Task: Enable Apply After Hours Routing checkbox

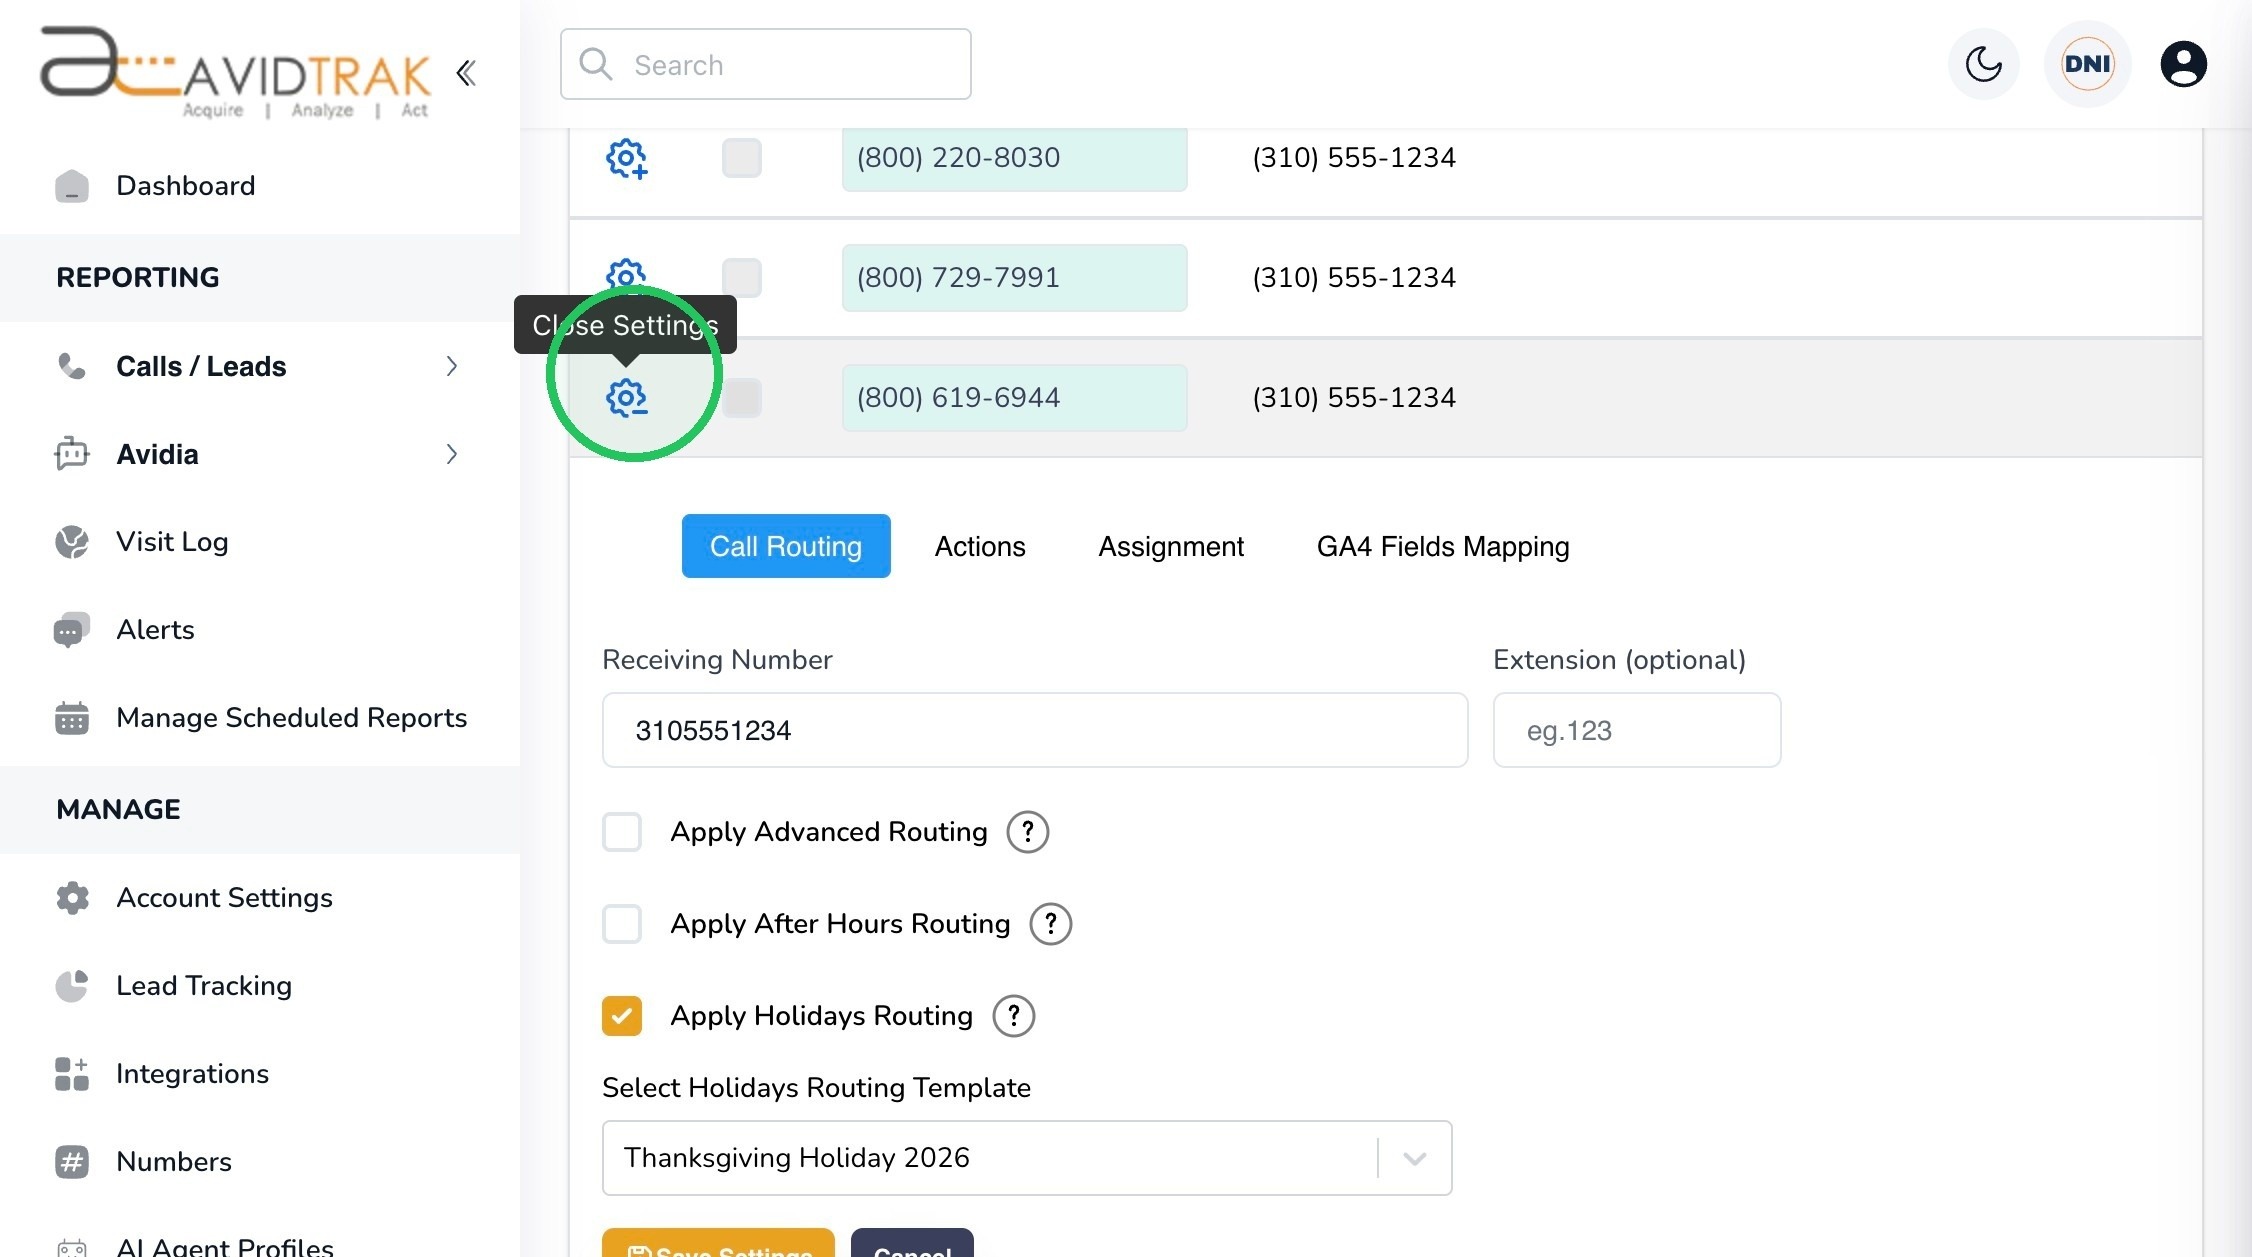Action: (x=622, y=924)
